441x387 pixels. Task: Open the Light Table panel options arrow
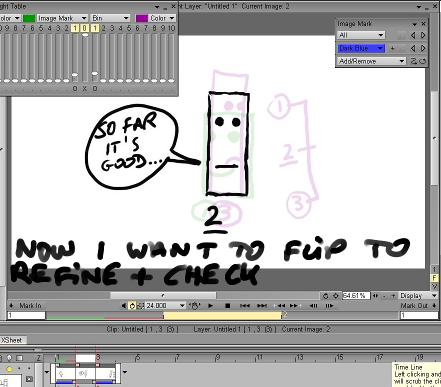[157, 7]
